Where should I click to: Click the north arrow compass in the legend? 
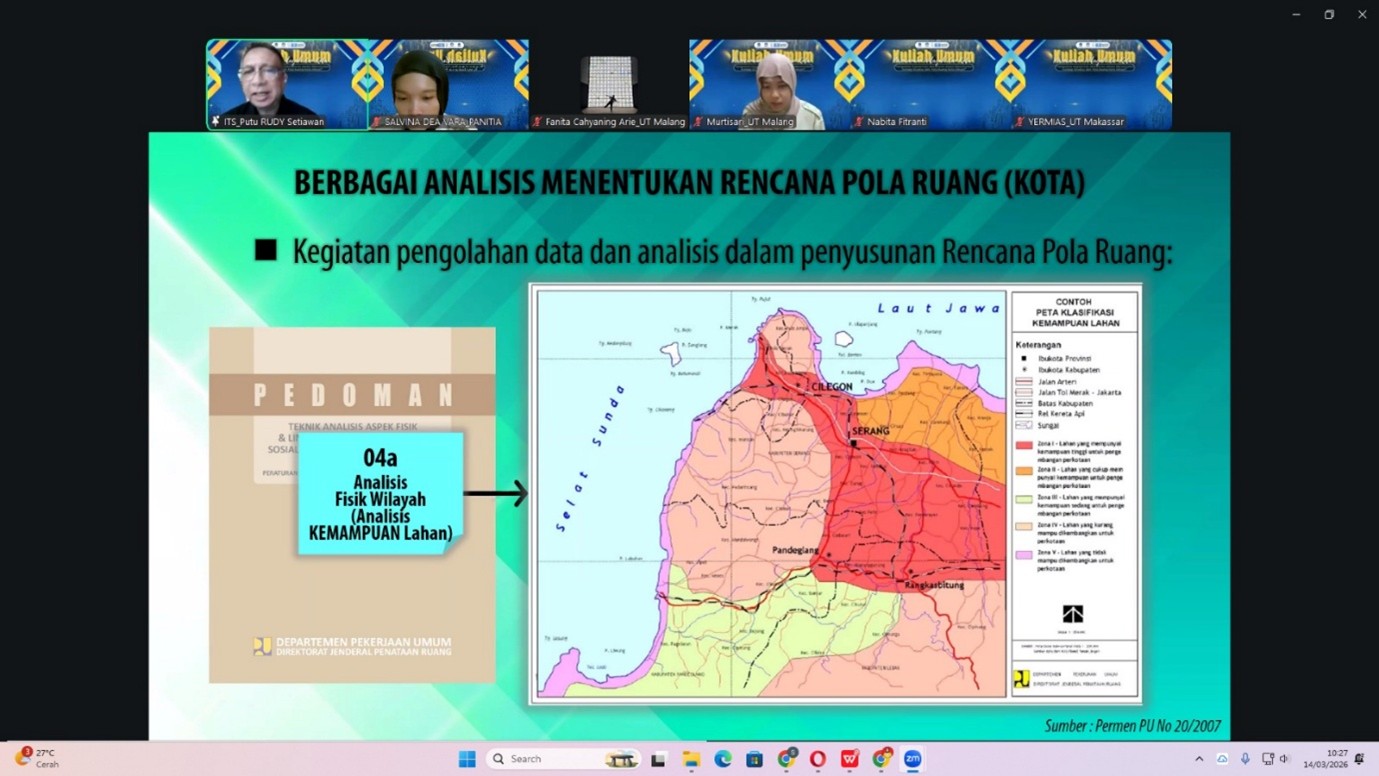point(1073,614)
